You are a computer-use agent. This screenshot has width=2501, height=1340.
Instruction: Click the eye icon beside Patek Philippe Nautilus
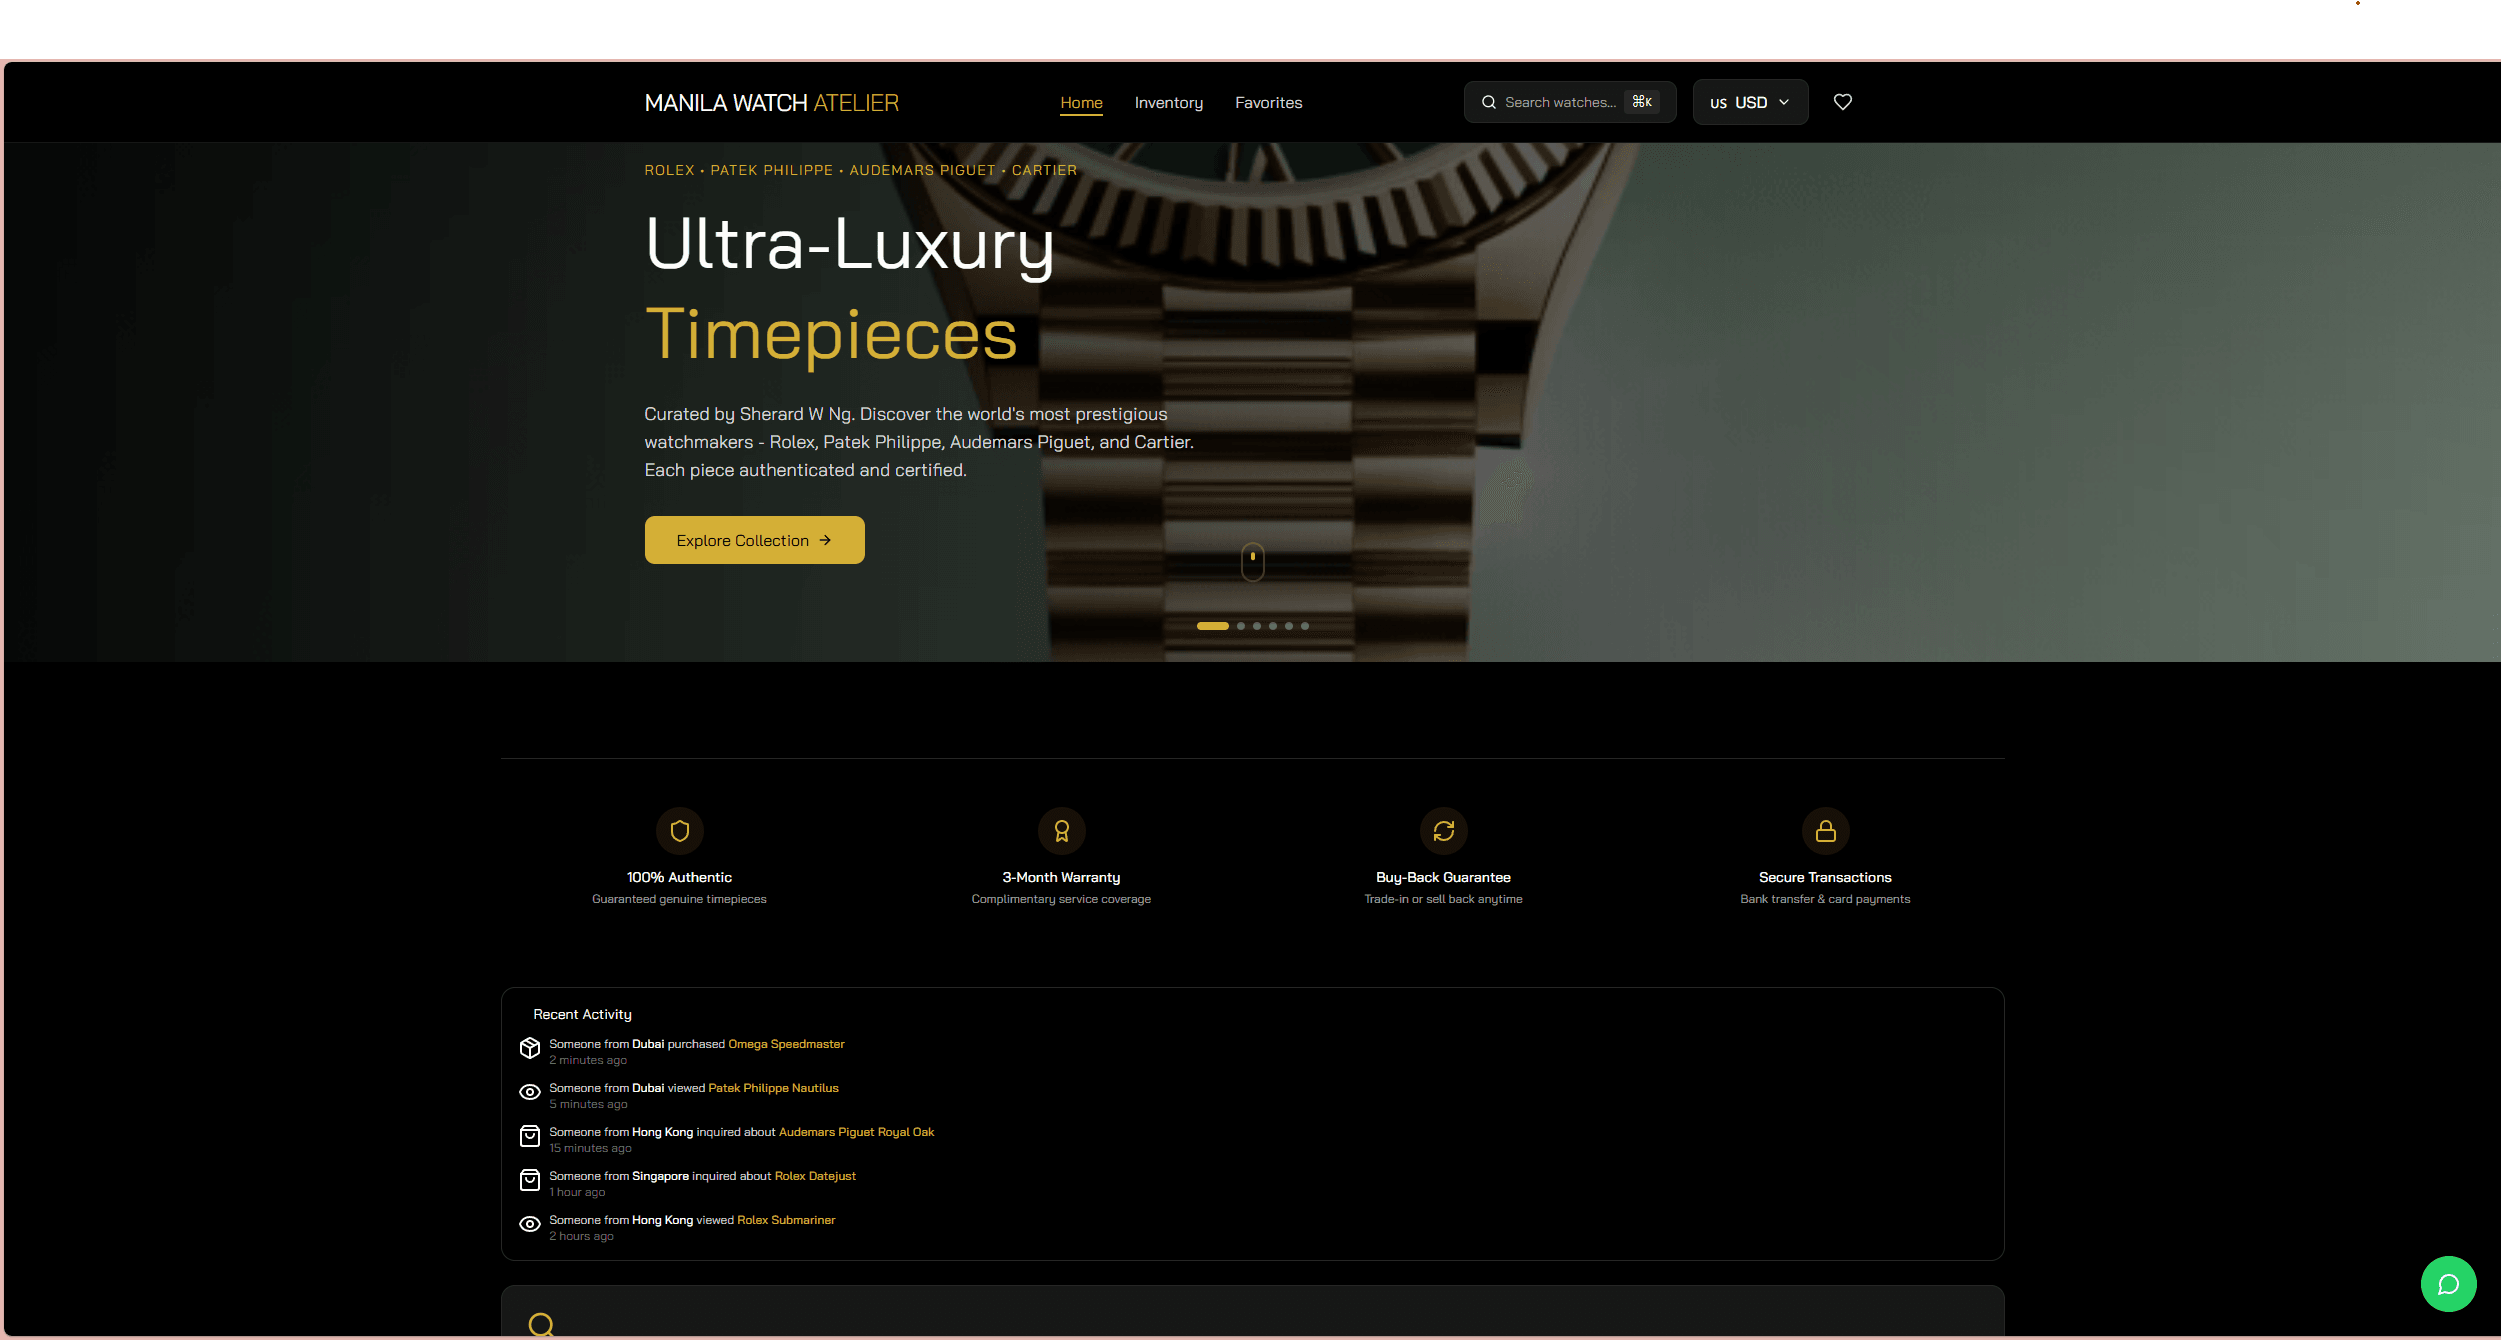pos(530,1092)
